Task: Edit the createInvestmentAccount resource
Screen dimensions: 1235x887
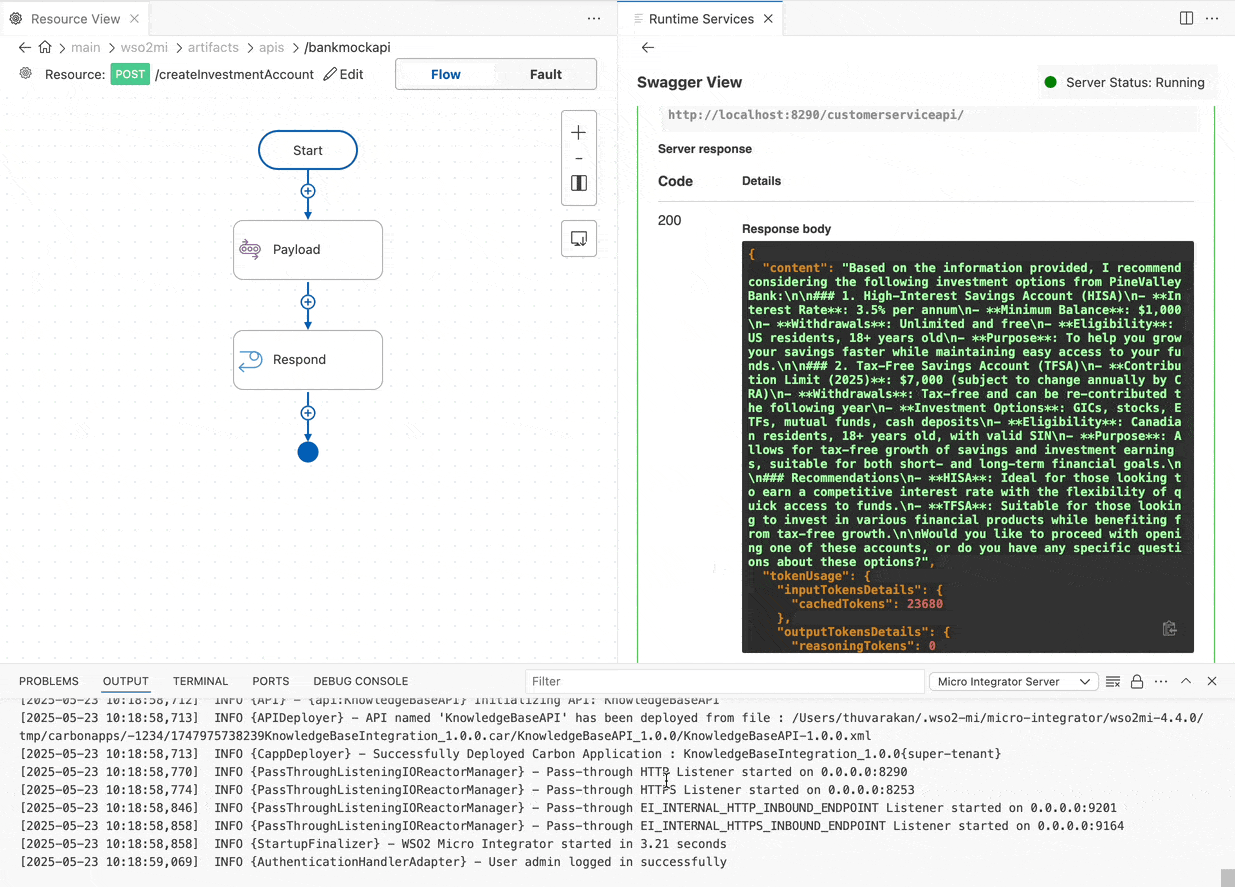Action: 343,74
